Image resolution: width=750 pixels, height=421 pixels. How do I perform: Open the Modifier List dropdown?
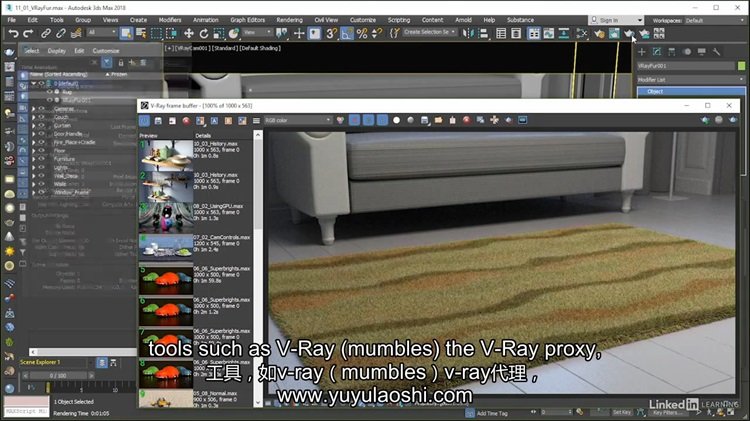[691, 79]
